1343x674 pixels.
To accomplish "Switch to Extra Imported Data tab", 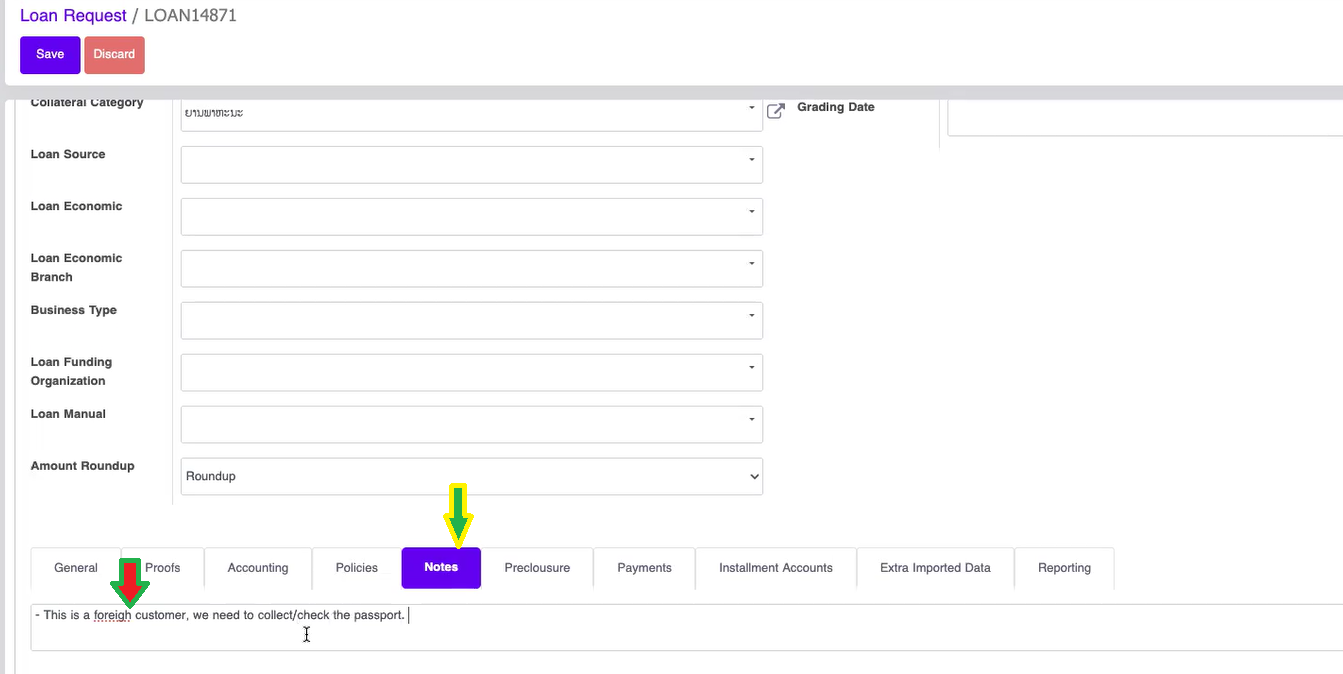I will 935,568.
